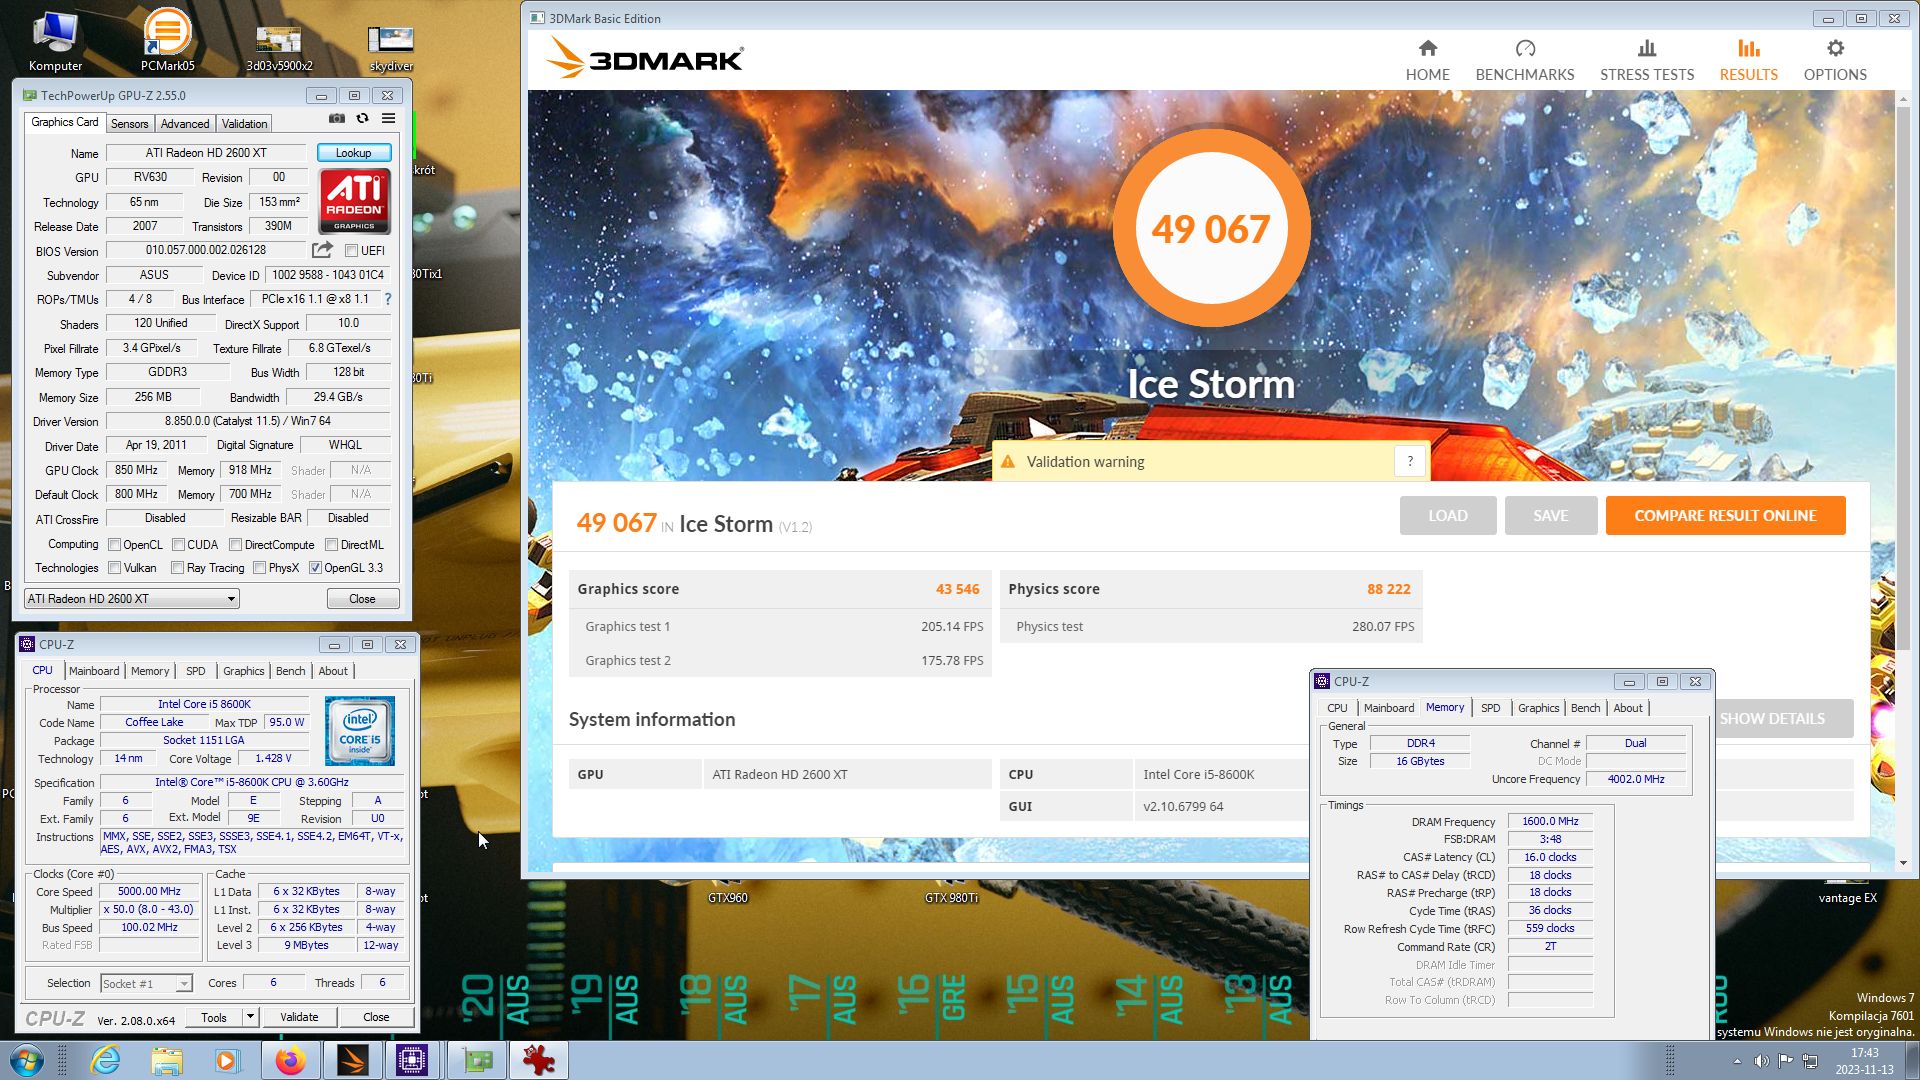Click the Graphics score value 43 546

click(x=957, y=589)
